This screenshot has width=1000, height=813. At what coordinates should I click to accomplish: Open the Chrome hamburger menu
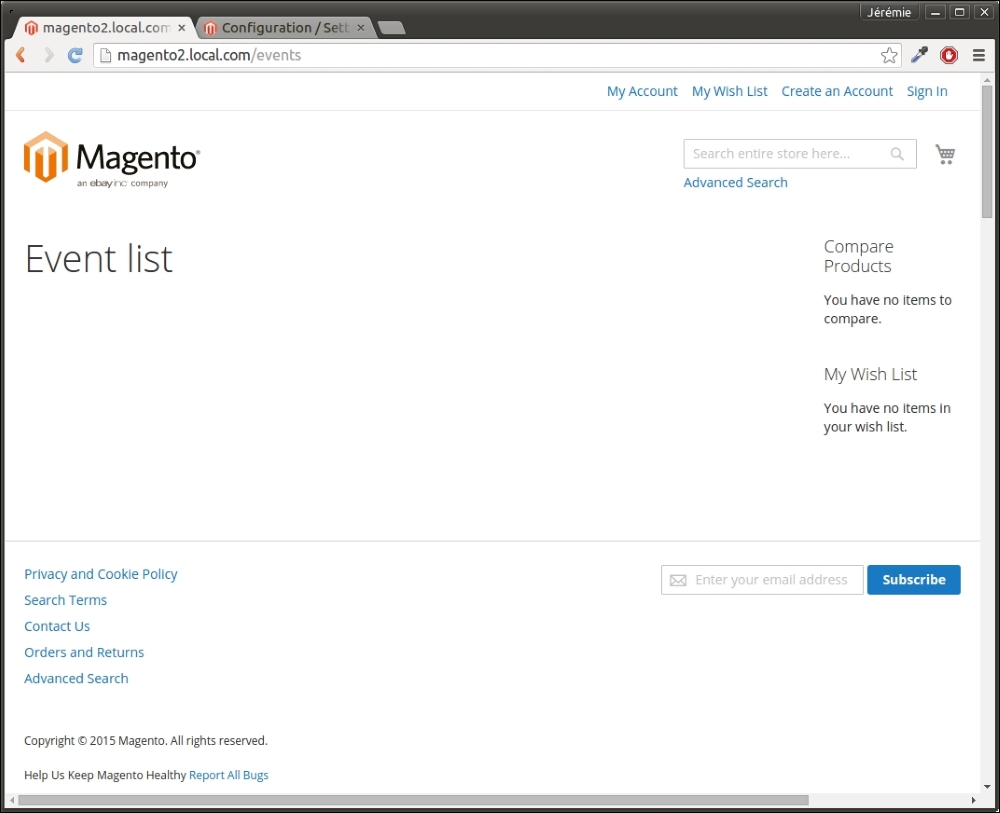pyautogui.click(x=979, y=56)
